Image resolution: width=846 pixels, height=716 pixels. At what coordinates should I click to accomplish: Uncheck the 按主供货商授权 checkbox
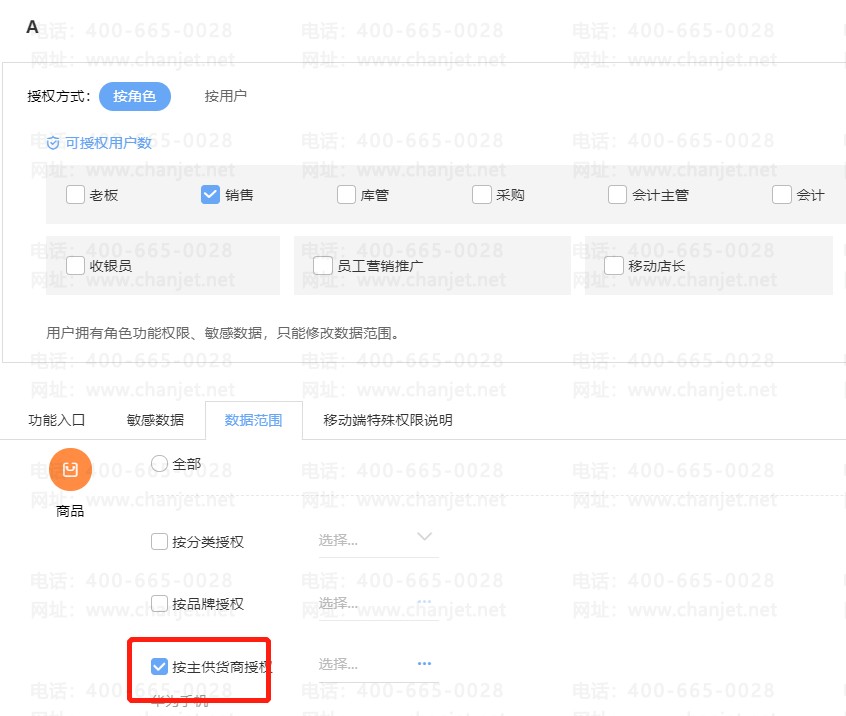click(159, 667)
